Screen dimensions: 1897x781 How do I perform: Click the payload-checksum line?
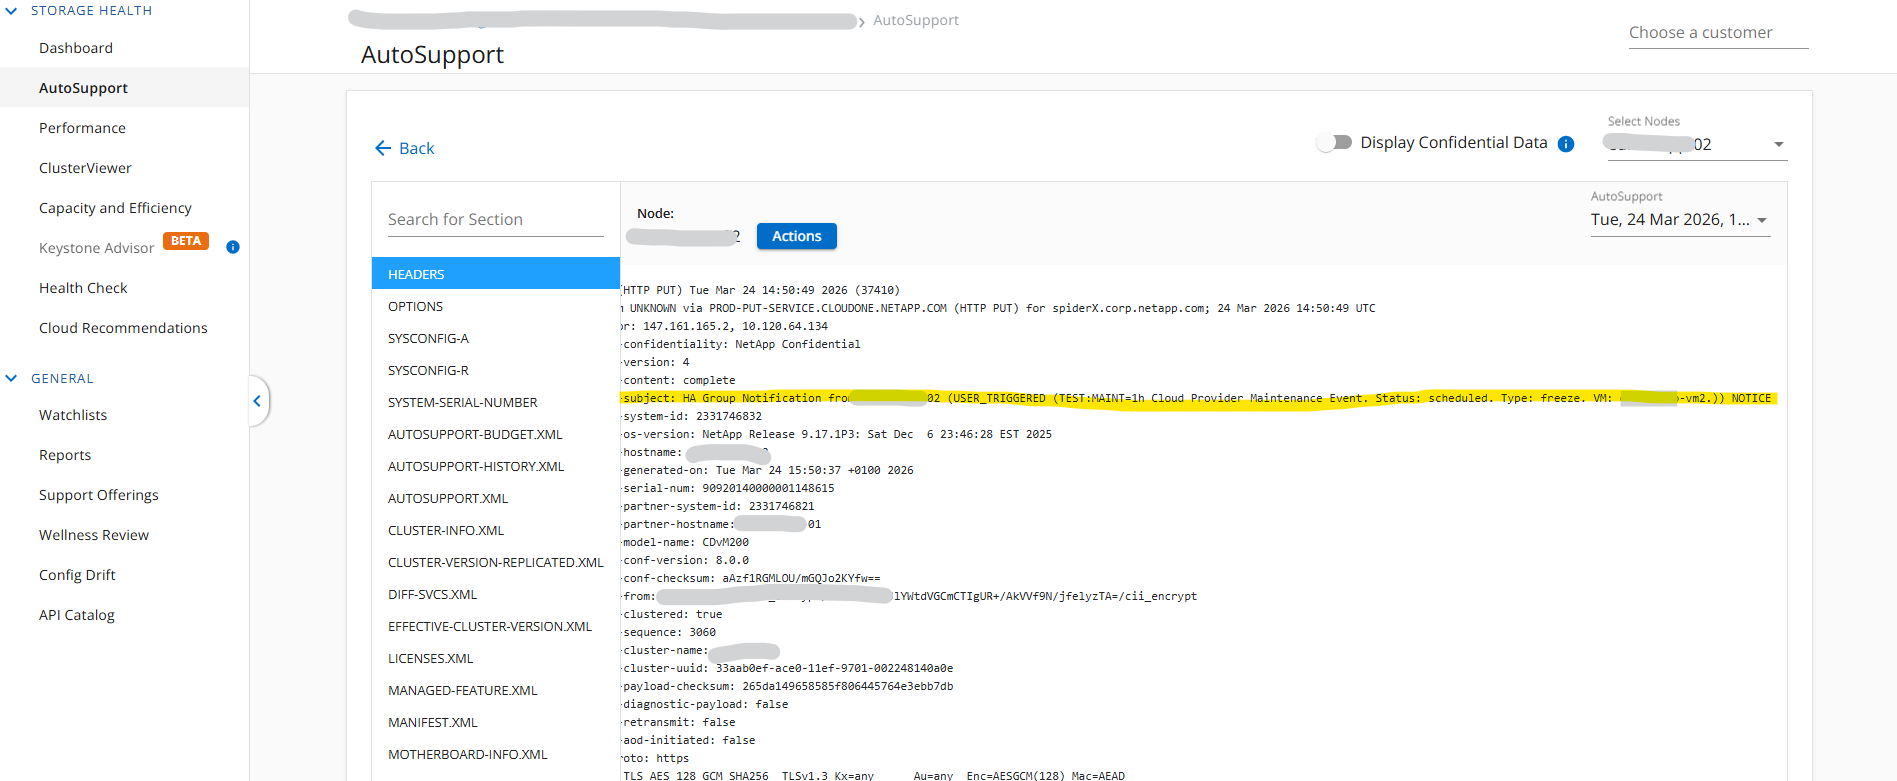pos(788,686)
